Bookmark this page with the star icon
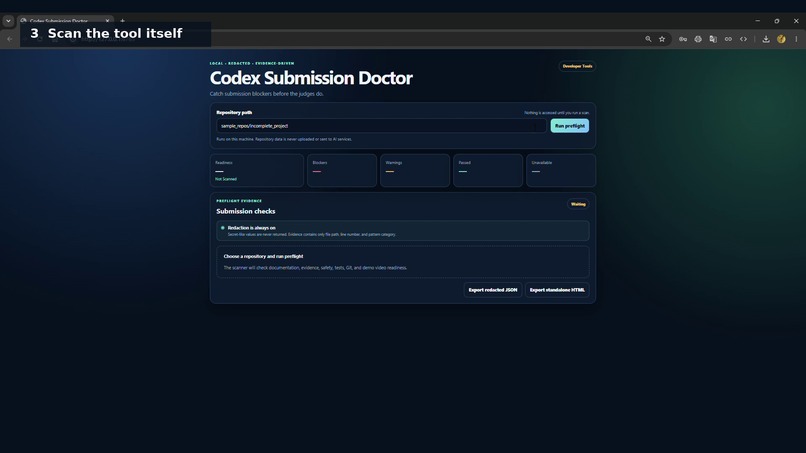Viewport: 806px width, 453px height. point(662,39)
